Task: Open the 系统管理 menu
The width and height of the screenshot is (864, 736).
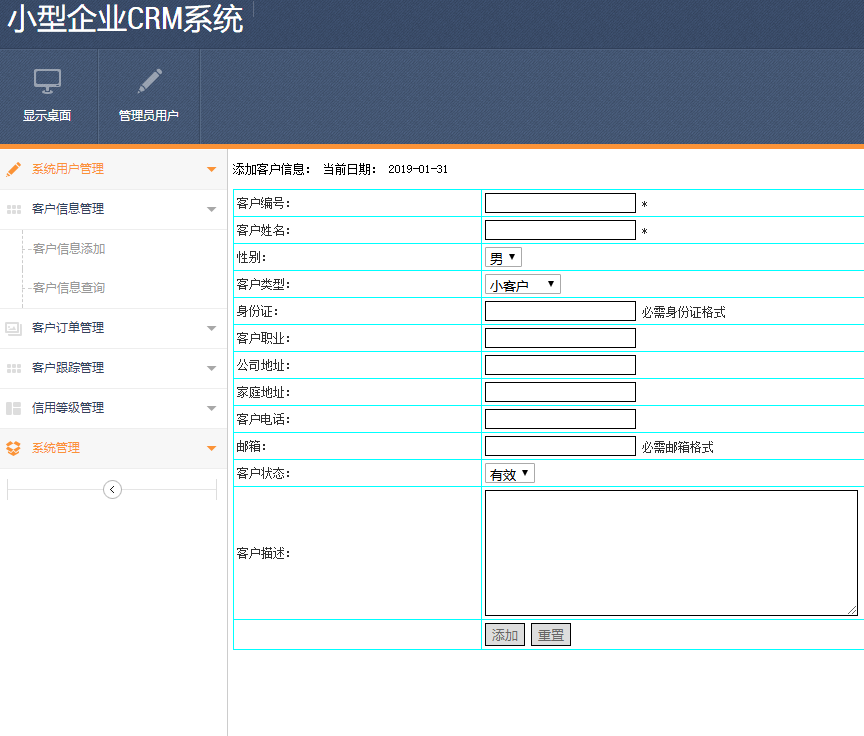Action: point(114,448)
